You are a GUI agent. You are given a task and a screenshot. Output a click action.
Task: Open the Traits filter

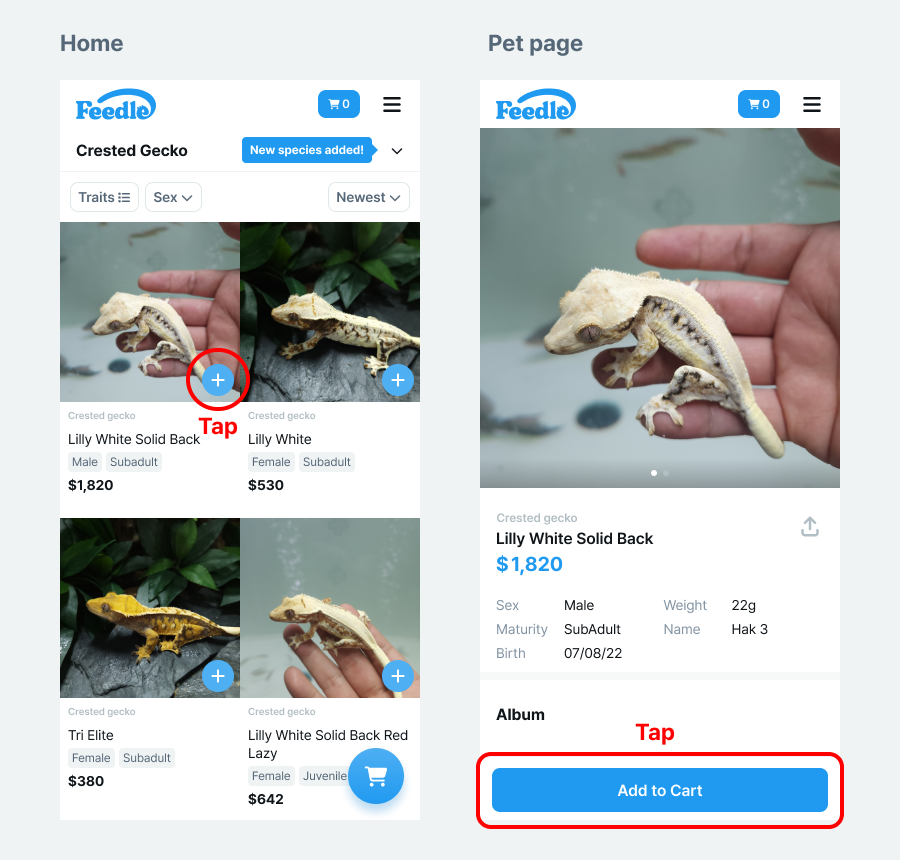(x=104, y=197)
